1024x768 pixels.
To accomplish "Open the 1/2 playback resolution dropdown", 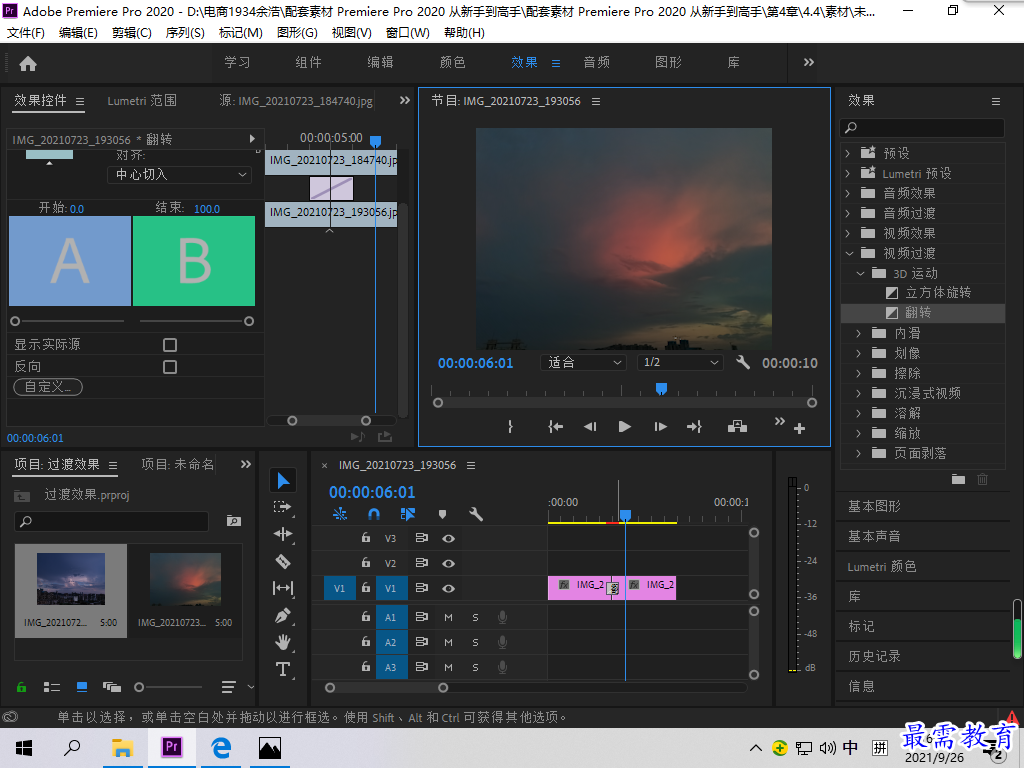I will point(680,362).
